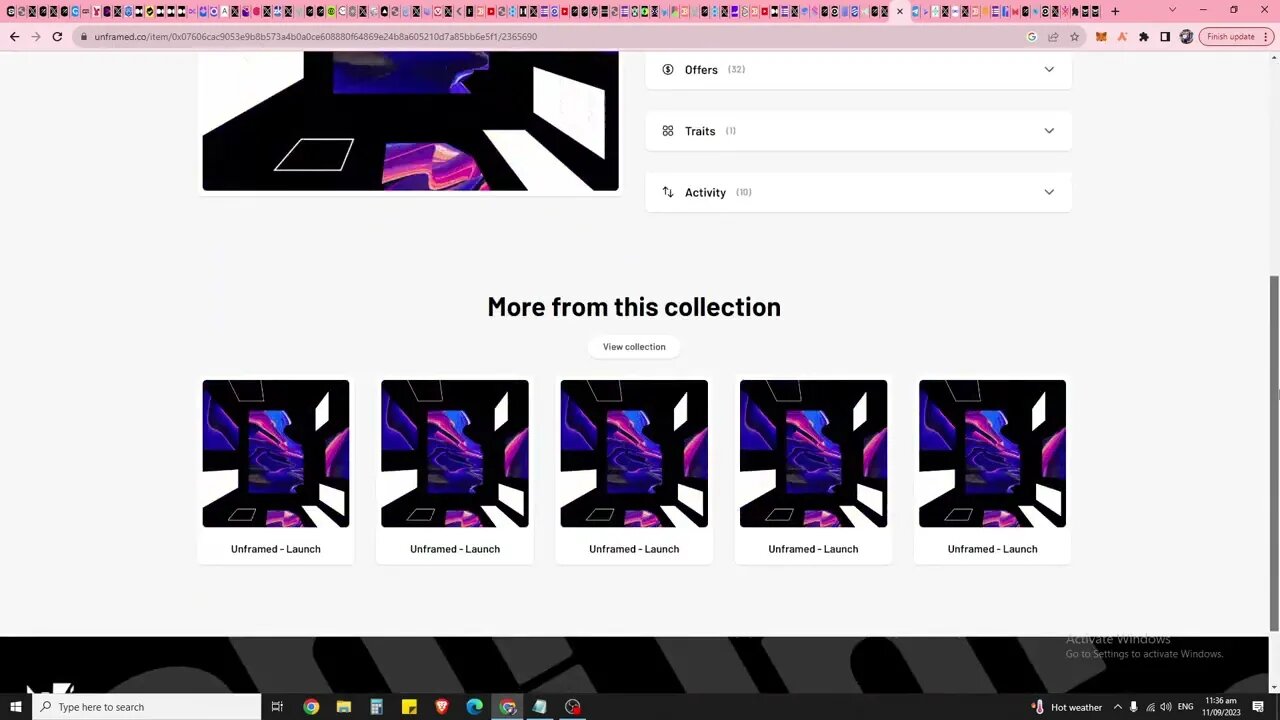Open the Extensions puzzle menu
The height and width of the screenshot is (720, 1280).
point(1144,37)
